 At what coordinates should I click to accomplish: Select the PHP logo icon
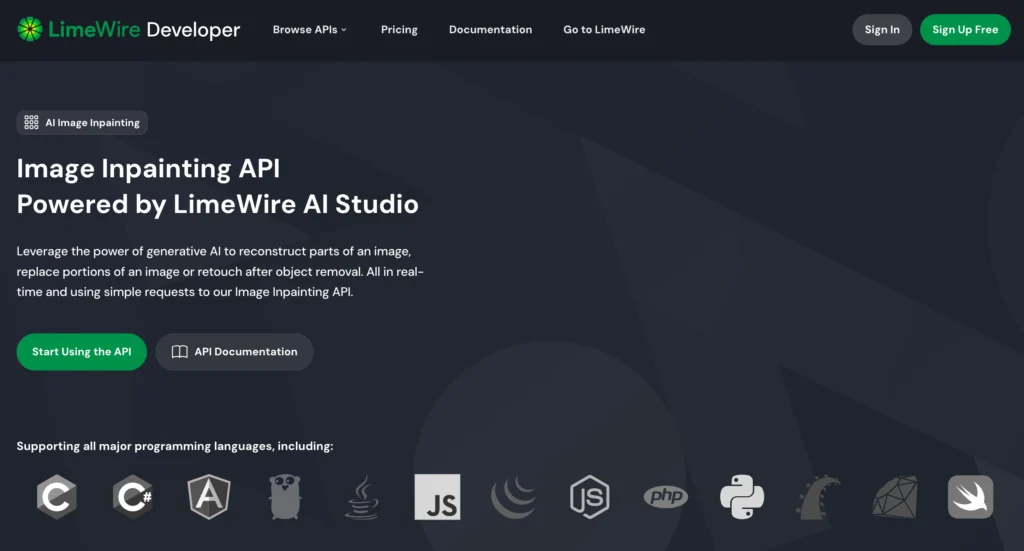click(x=665, y=497)
